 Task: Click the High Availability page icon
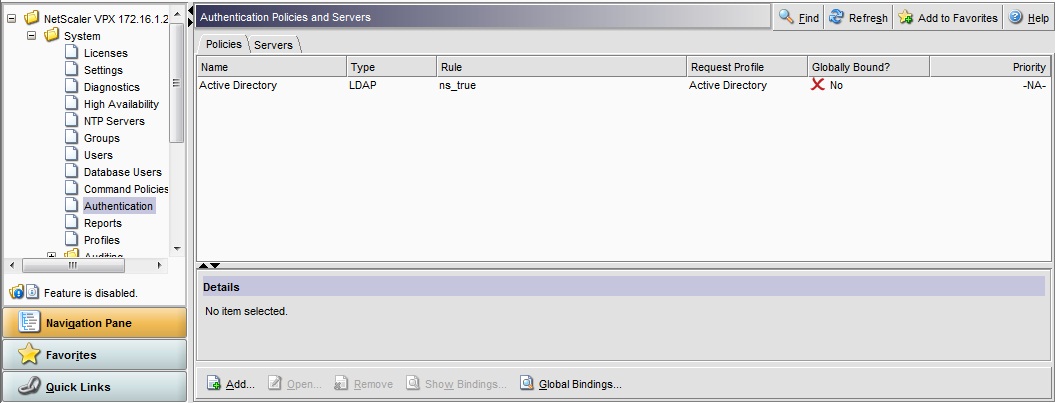[71, 103]
